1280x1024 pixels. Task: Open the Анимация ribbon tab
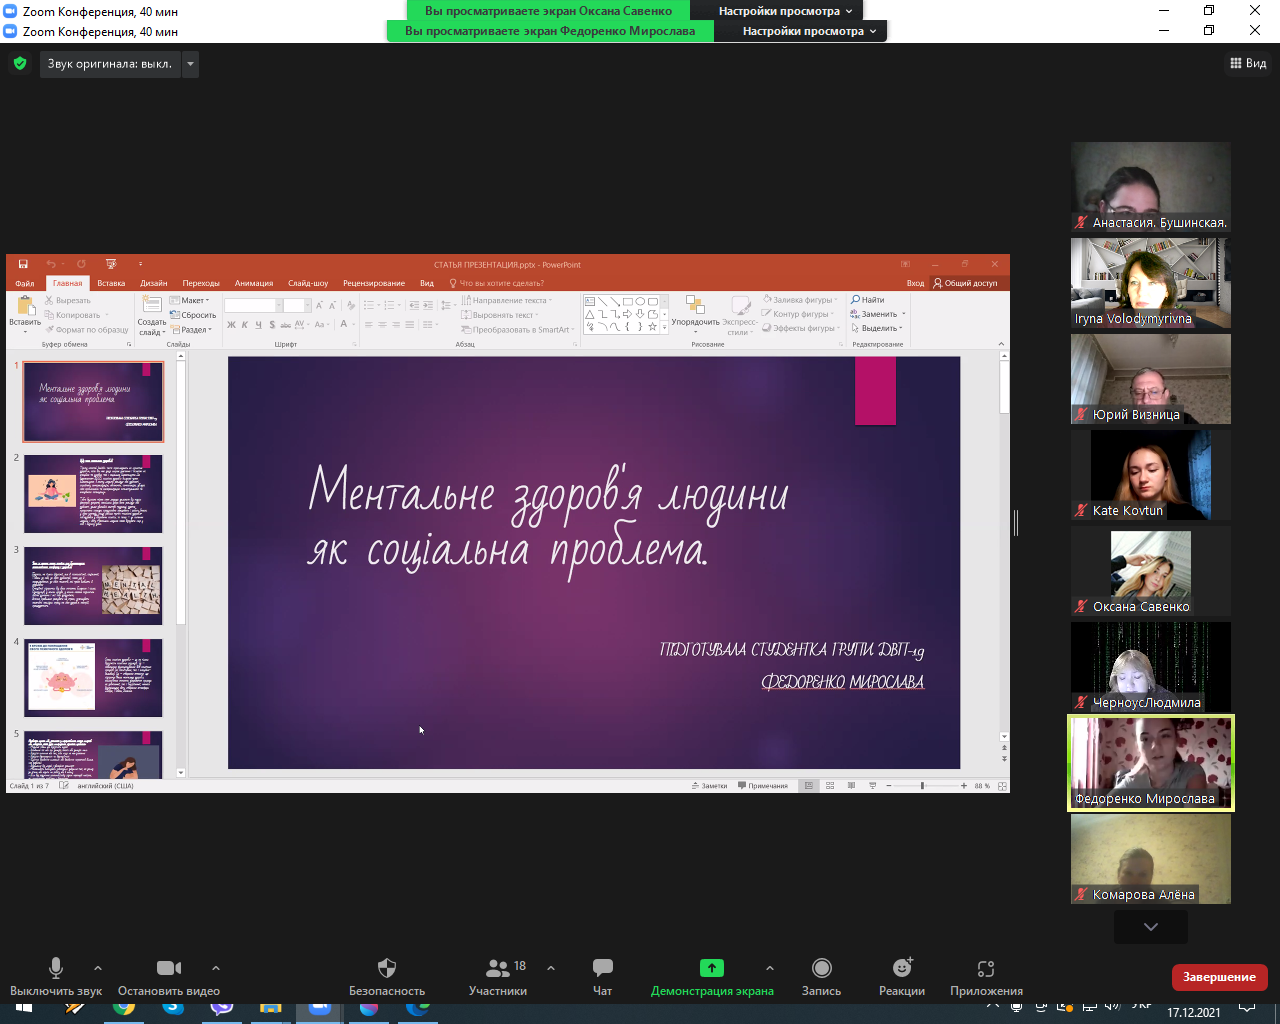[254, 283]
